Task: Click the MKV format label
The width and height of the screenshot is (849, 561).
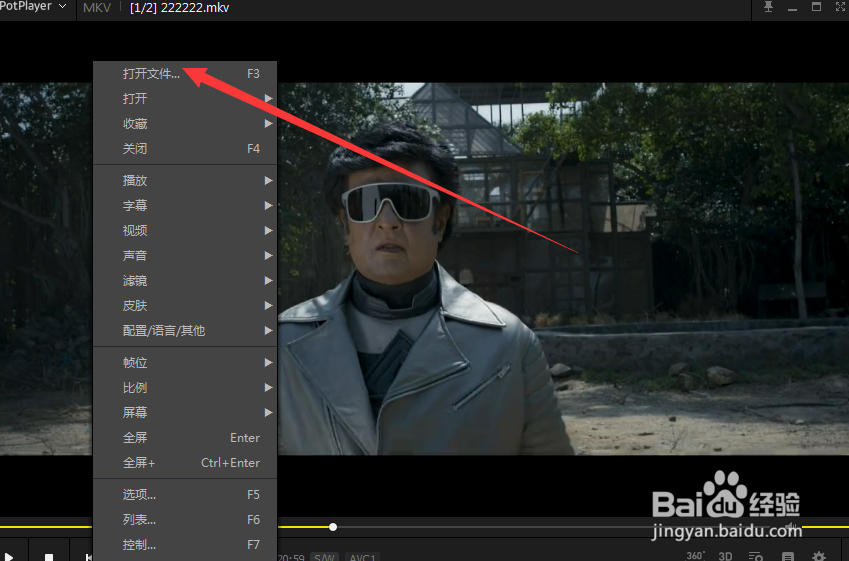Action: 97,8
